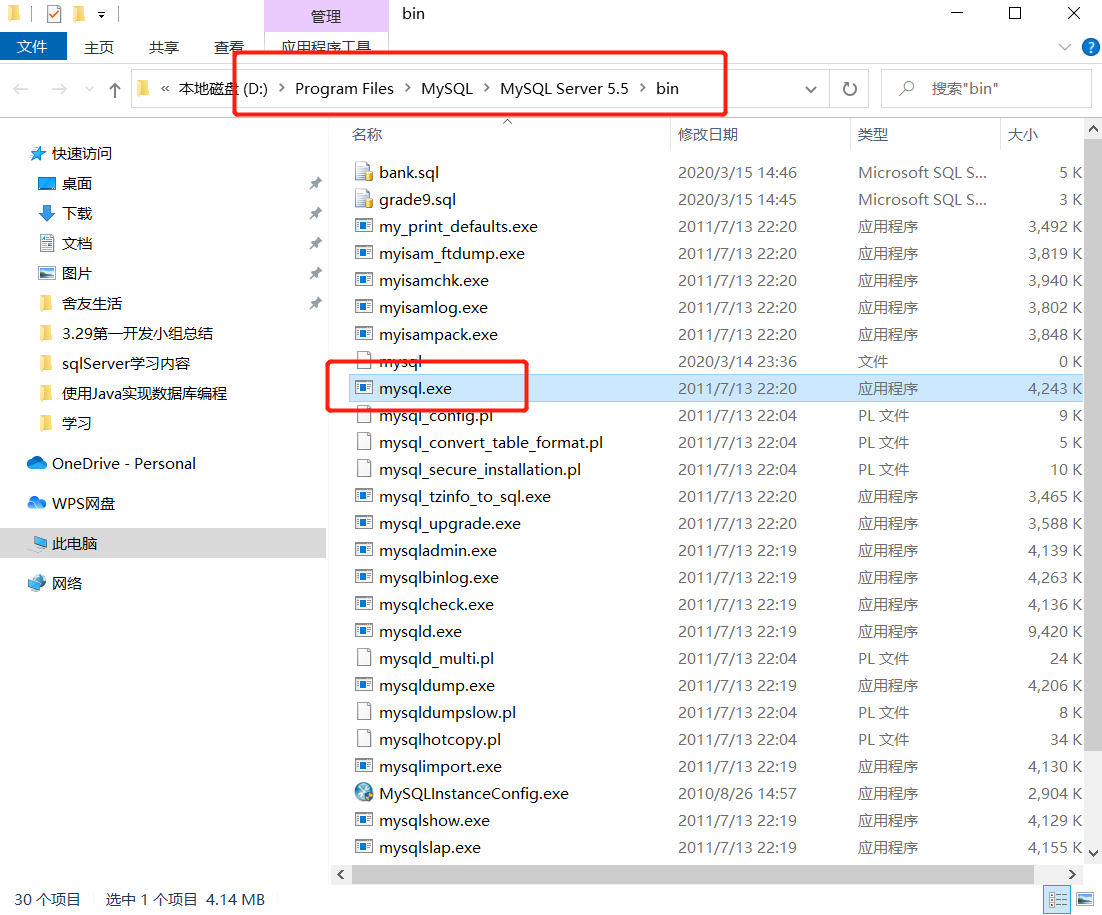Select mysqlhotcopy.pl file
This screenshot has width=1102, height=915.
click(440, 739)
